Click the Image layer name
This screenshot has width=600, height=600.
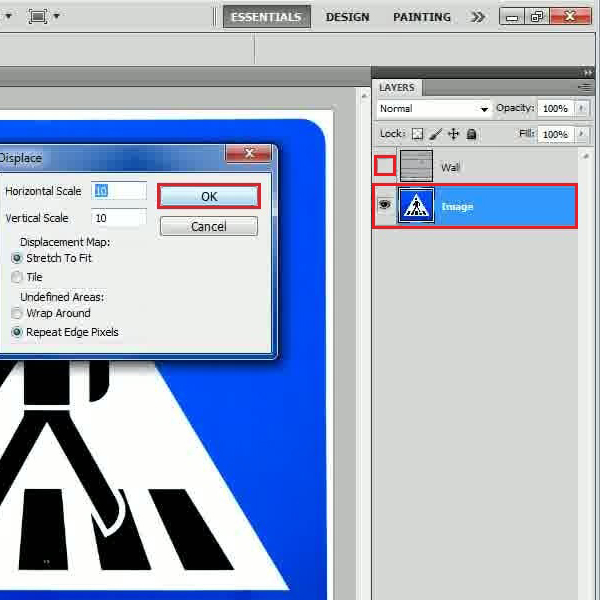tap(457, 207)
